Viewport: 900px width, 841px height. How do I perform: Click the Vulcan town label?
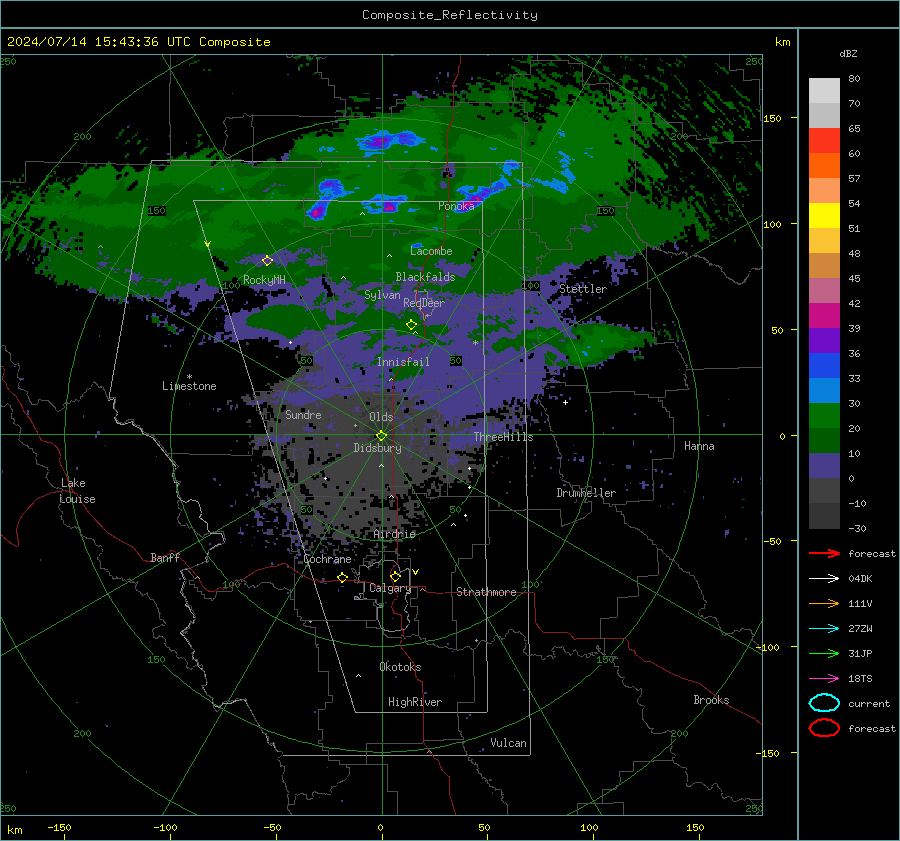coord(508,743)
